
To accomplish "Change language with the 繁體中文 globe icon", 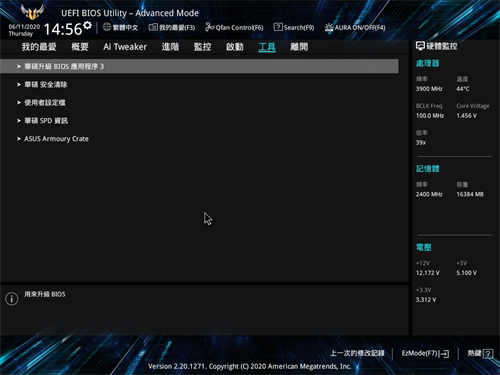I will click(x=107, y=27).
